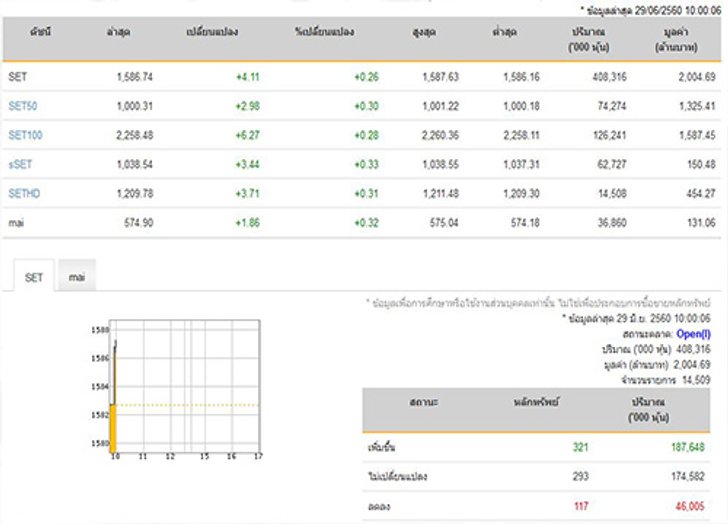This screenshot has width=728, height=524.
Task: Select the SET index name cell
Action: 18,77
